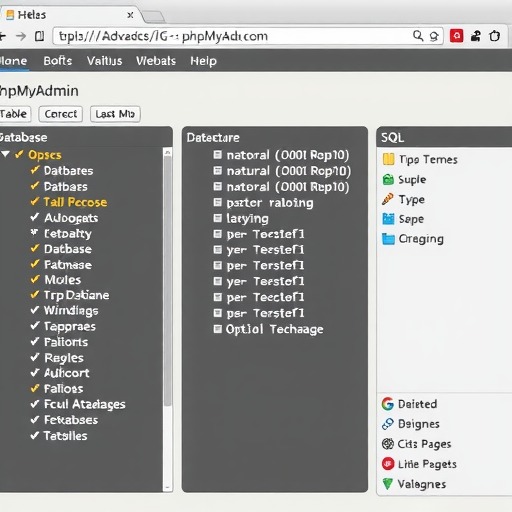Select the Faliorts tree item
Image resolution: width=512 pixels, height=512 pixels.
pos(66,342)
